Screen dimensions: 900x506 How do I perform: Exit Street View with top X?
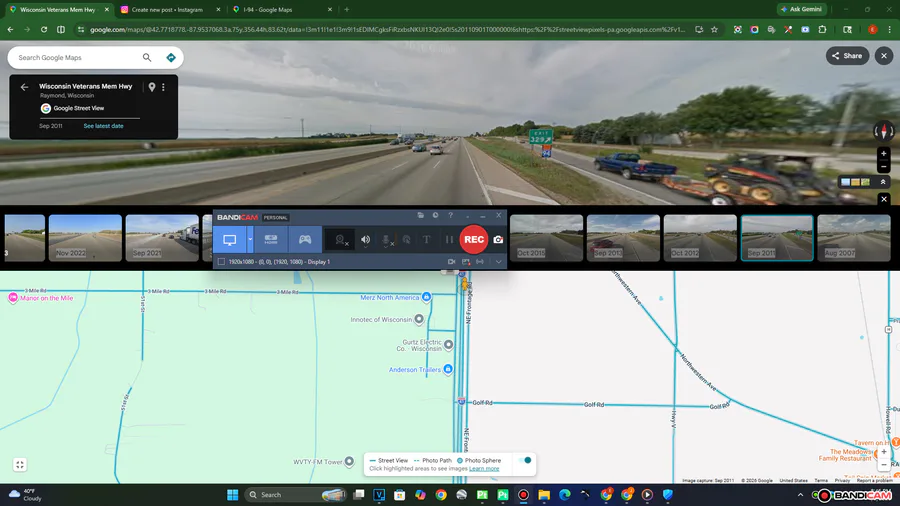tap(884, 56)
